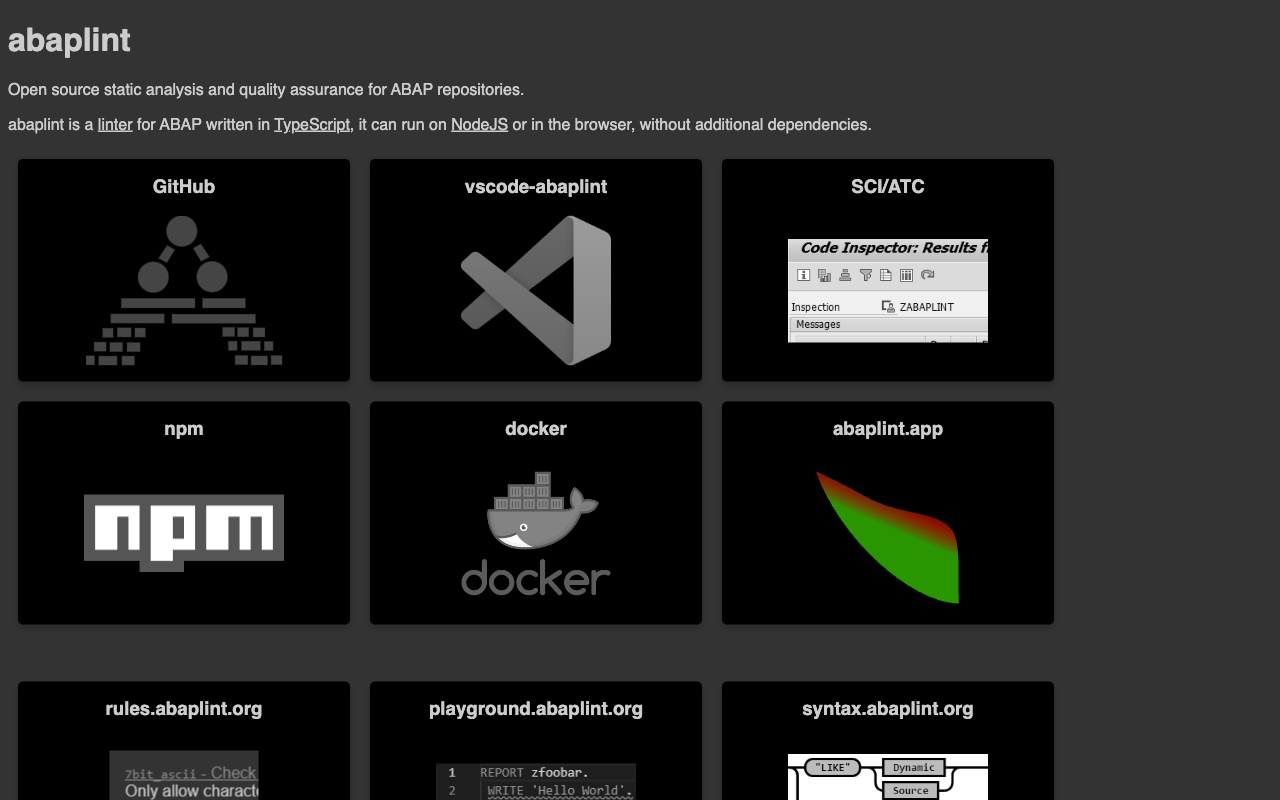Screen dimensions: 1280x800
Task: Click the docker card title
Action: pyautogui.click(x=536, y=429)
